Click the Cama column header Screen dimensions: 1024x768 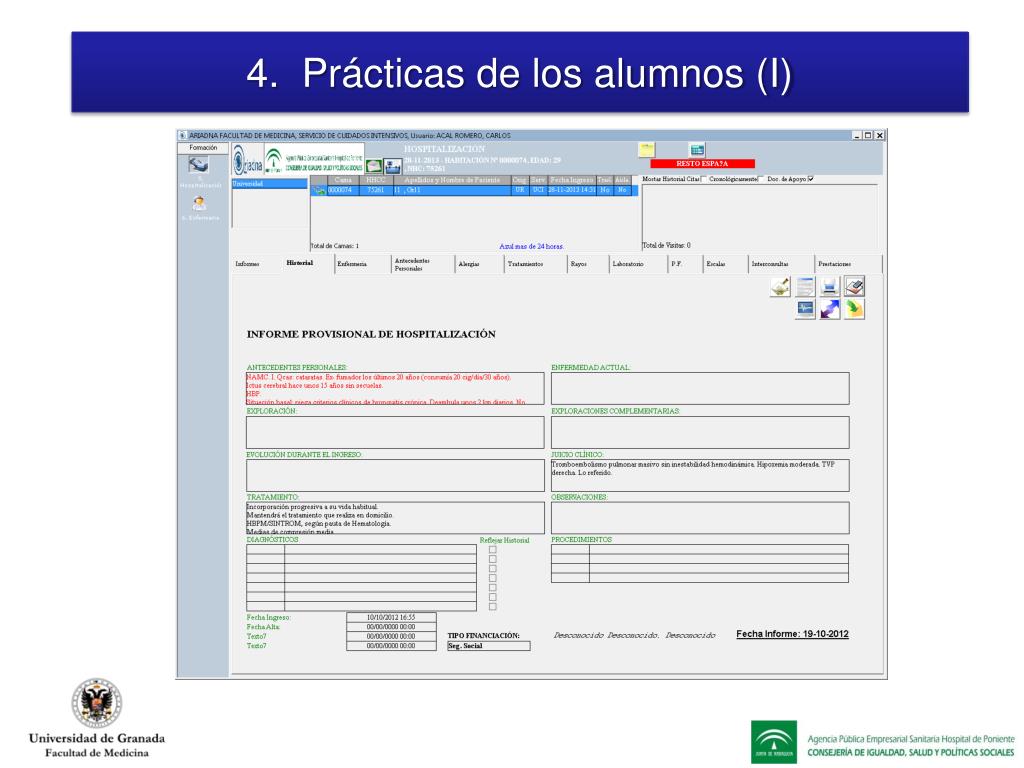pos(344,180)
